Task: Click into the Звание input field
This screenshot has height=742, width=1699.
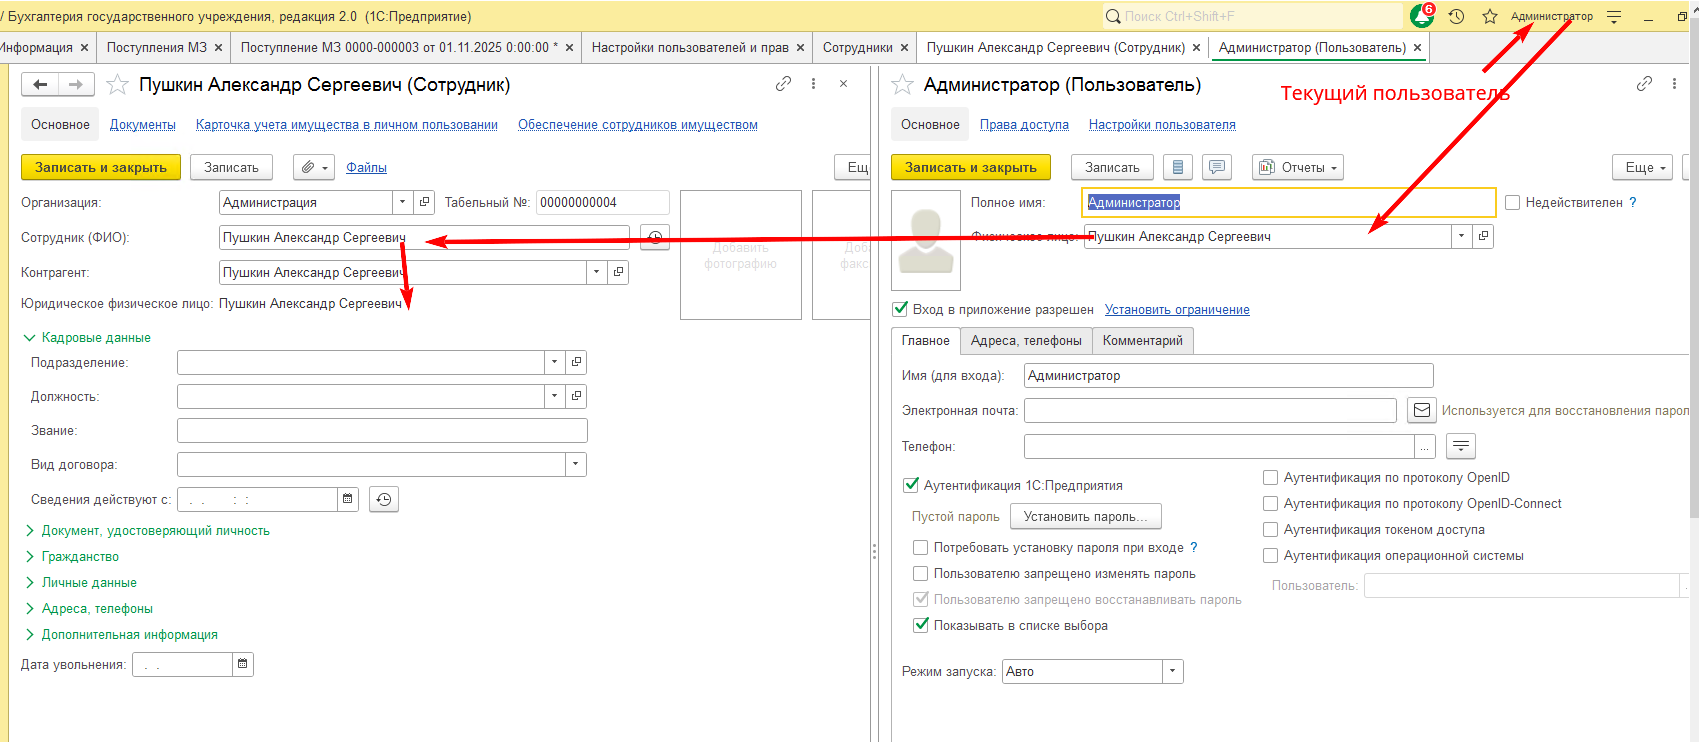Action: pos(382,430)
